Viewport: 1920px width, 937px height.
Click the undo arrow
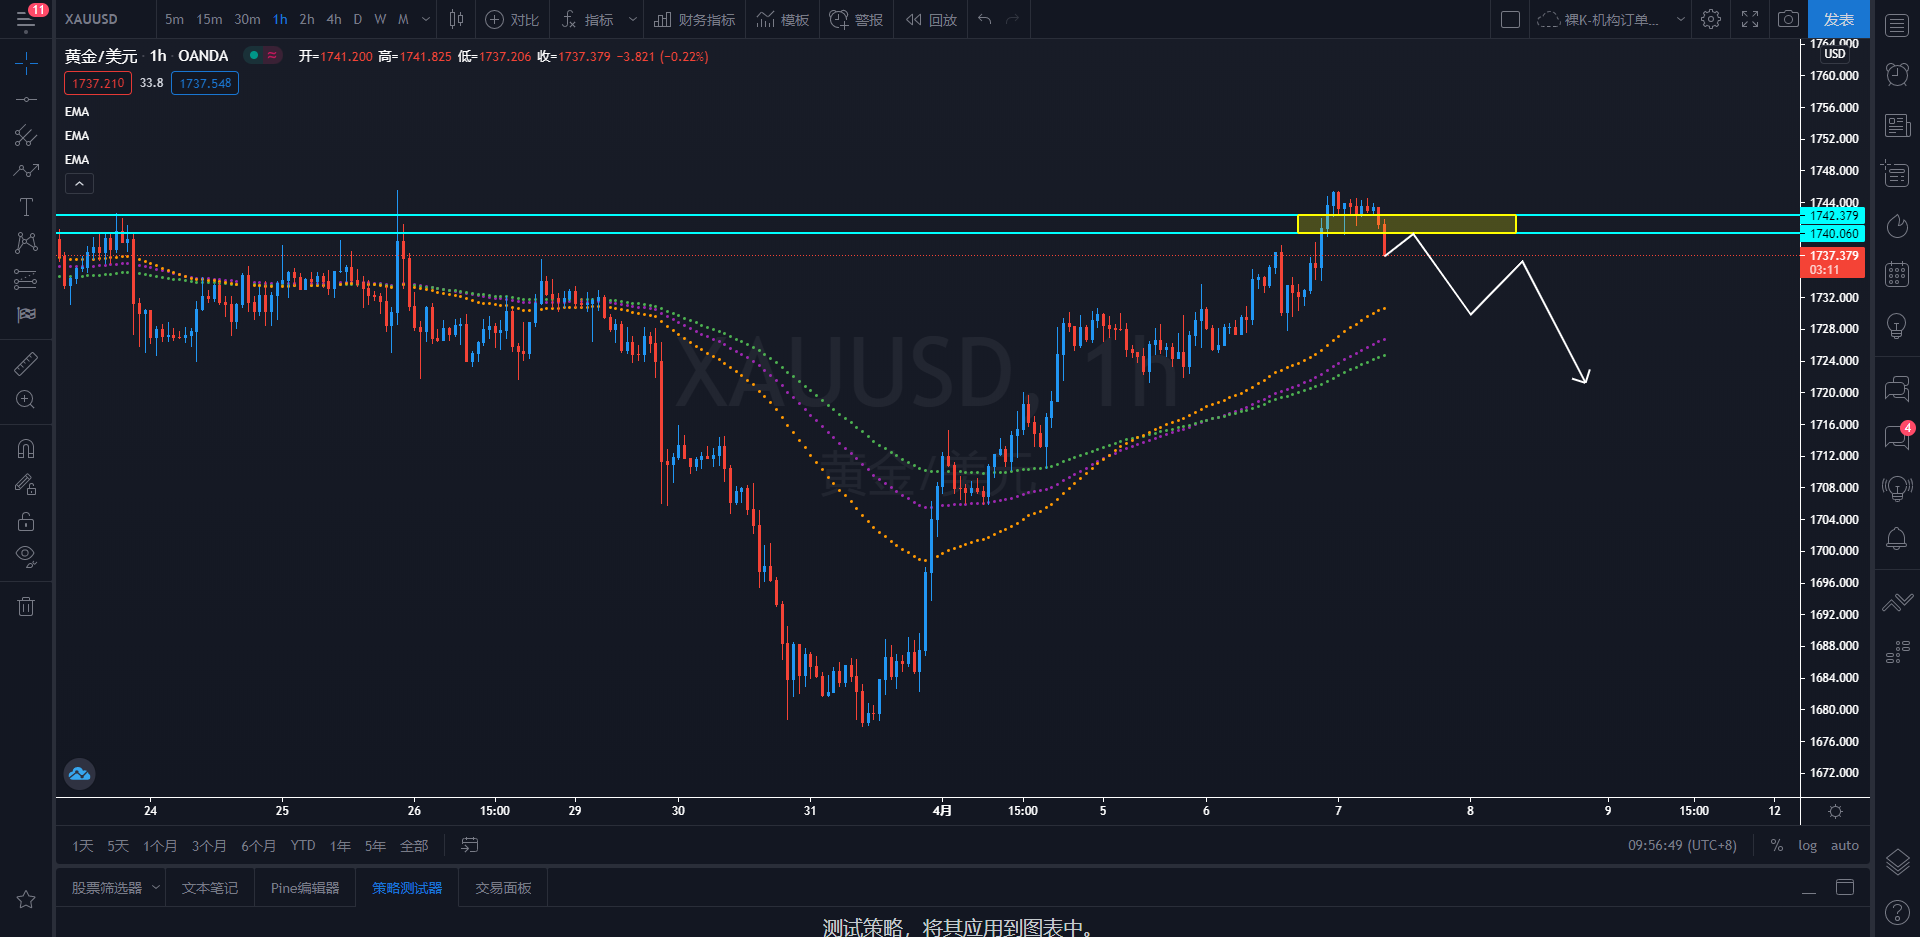click(985, 19)
